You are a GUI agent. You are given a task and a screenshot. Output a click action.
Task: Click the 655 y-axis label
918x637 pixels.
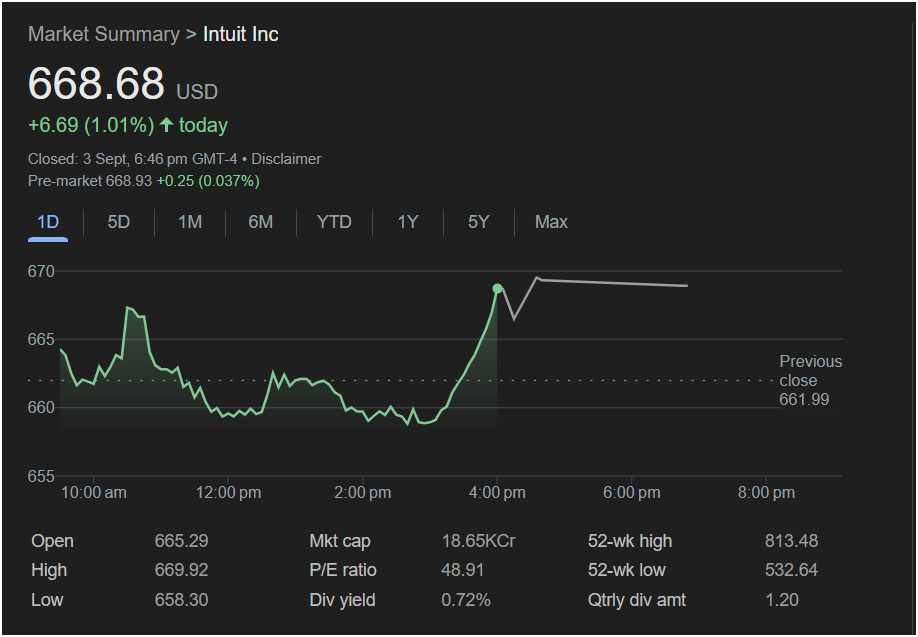coord(41,477)
